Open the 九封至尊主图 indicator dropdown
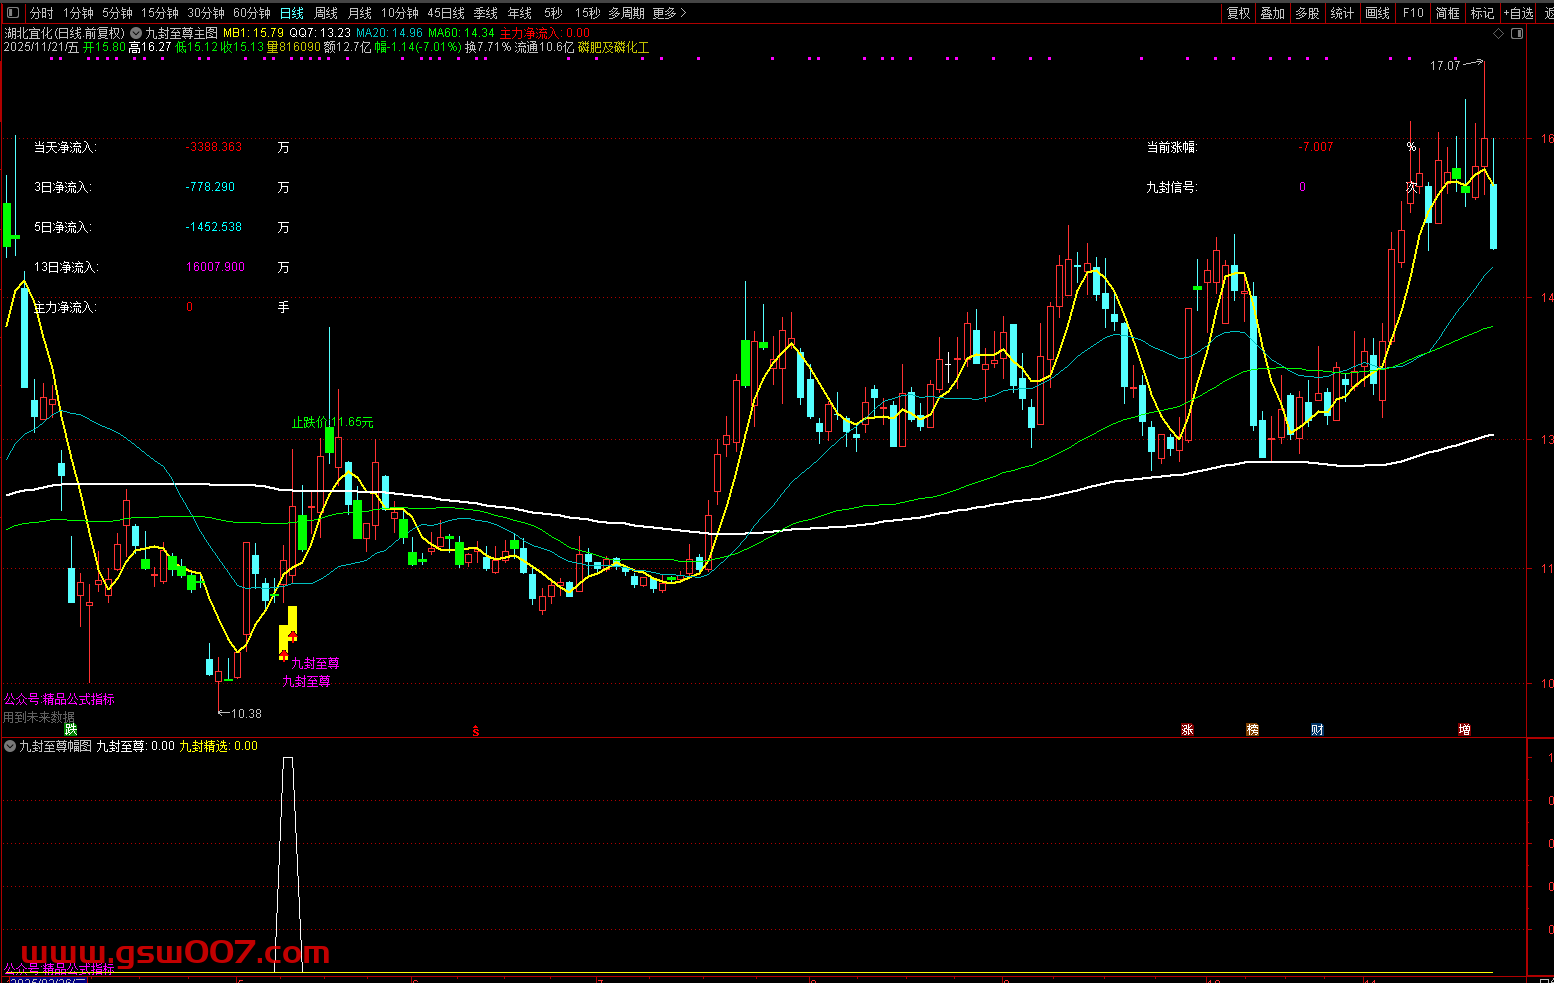The height and width of the screenshot is (983, 1554). coord(136,33)
